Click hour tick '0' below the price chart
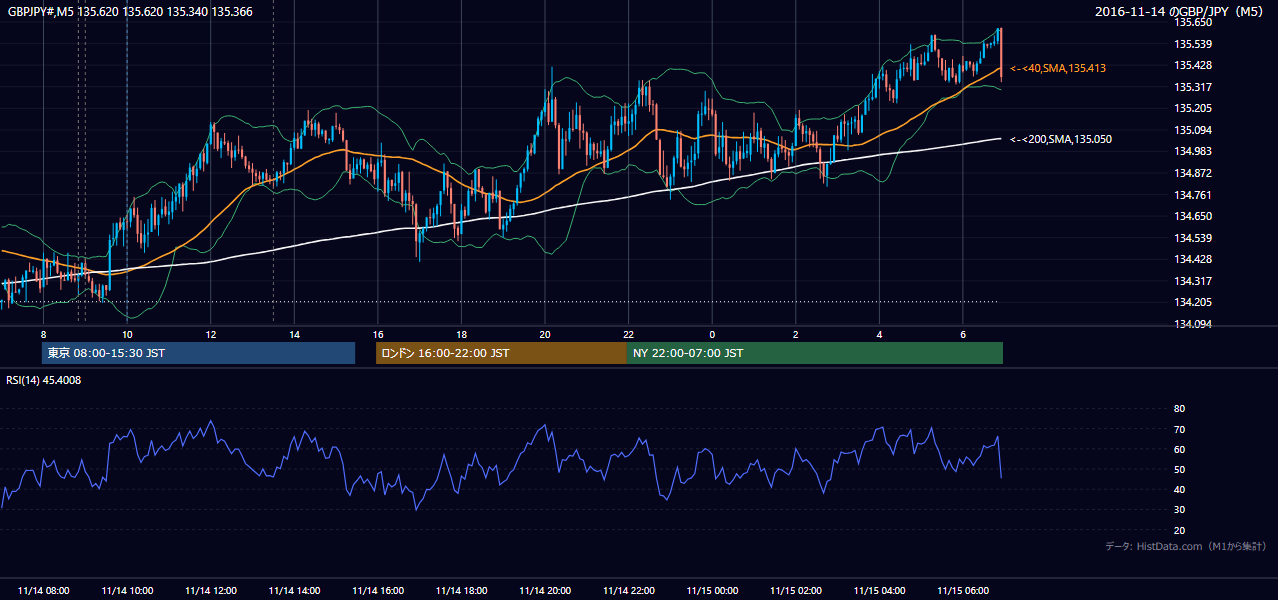The image size is (1278, 600). tap(712, 333)
